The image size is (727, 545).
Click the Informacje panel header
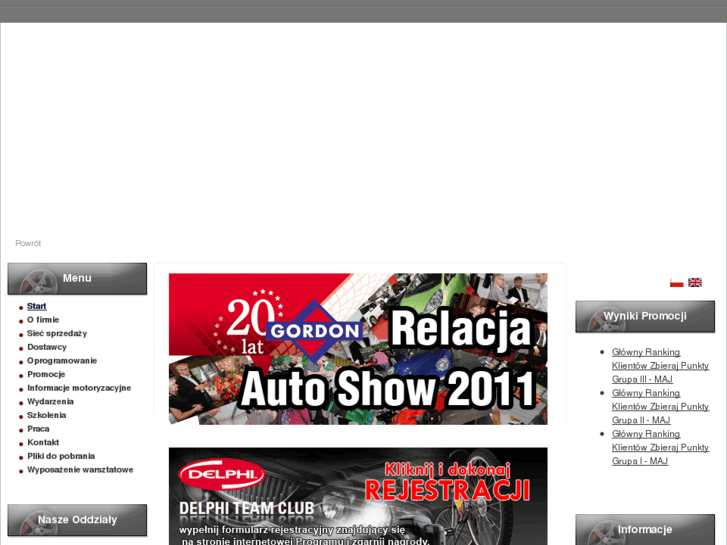645,529
